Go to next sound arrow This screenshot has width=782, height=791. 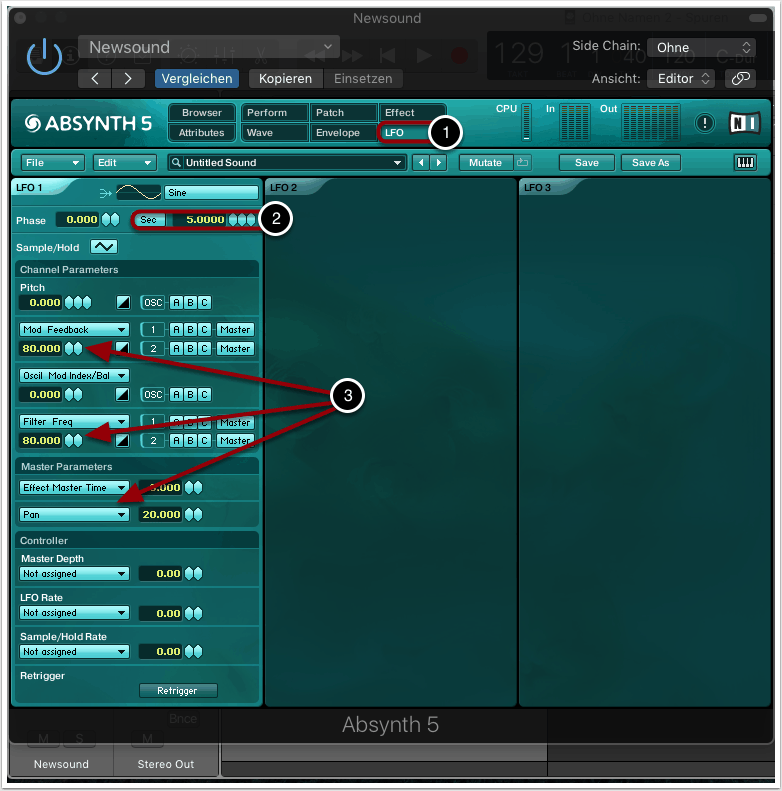pyautogui.click(x=438, y=162)
